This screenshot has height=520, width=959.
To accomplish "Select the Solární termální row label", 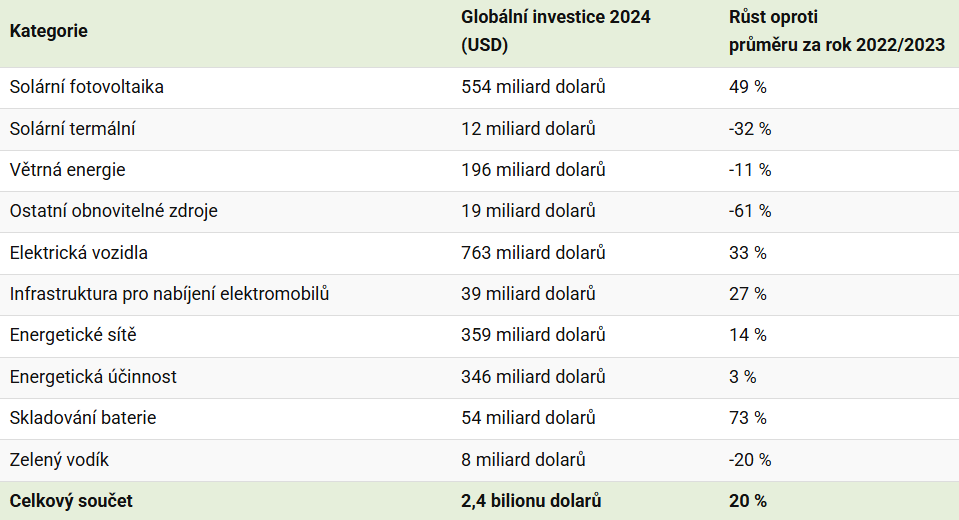I will coord(73,129).
